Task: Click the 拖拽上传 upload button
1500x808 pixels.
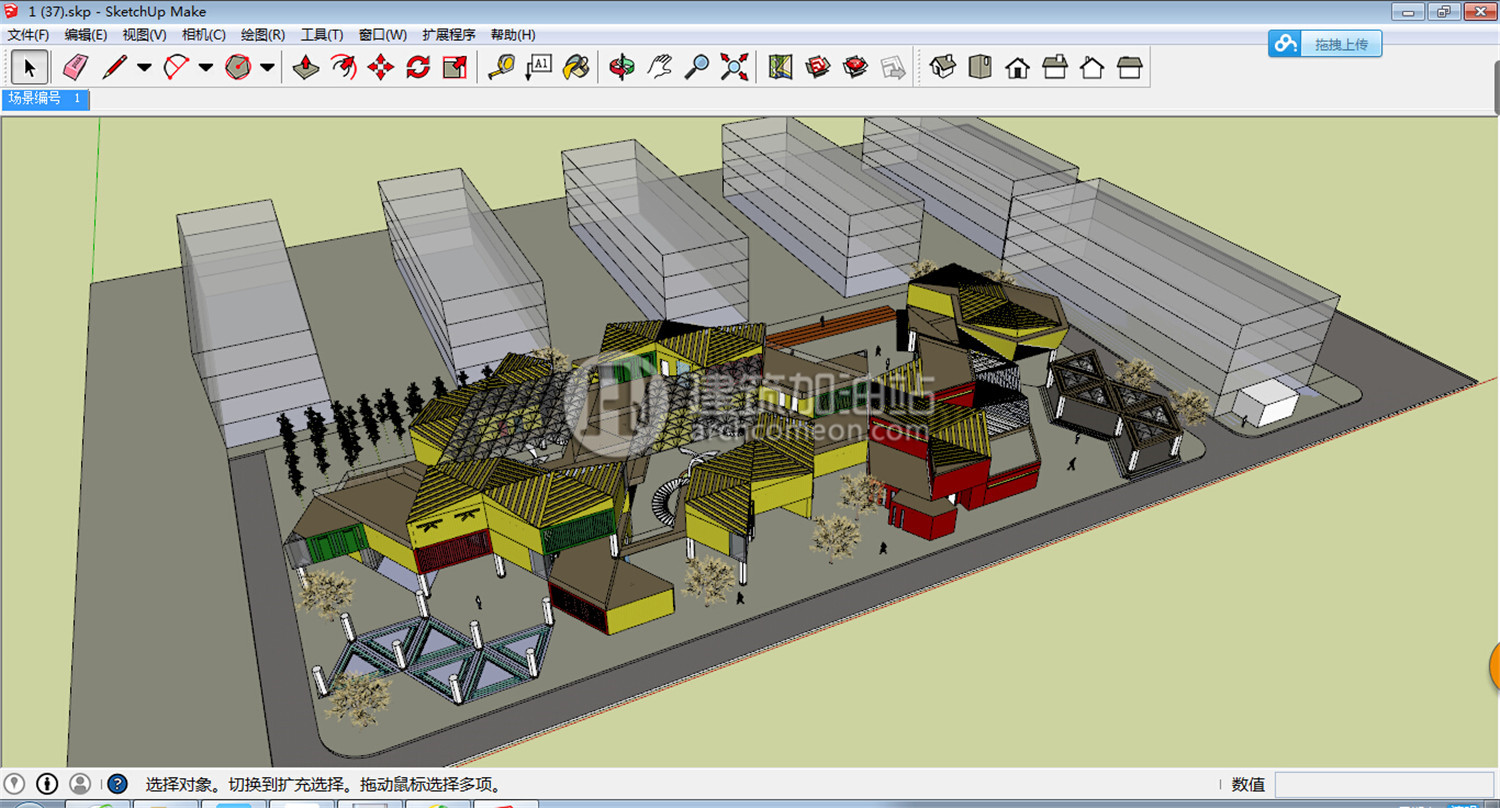Action: (x=1326, y=44)
